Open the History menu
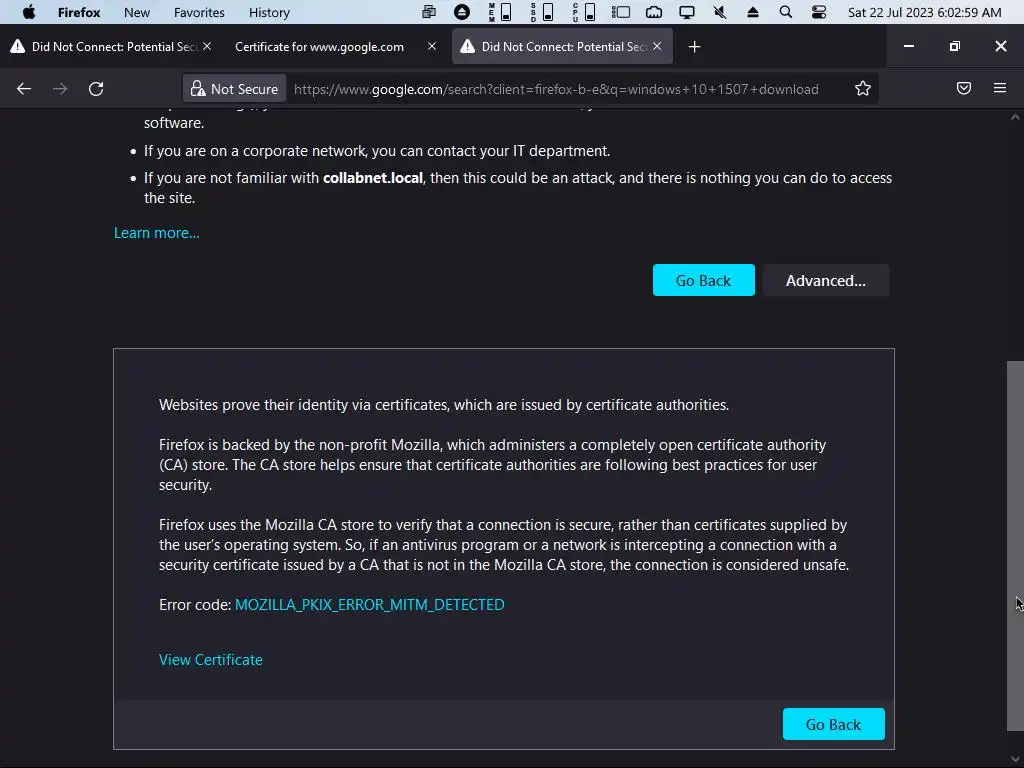 click(x=269, y=12)
